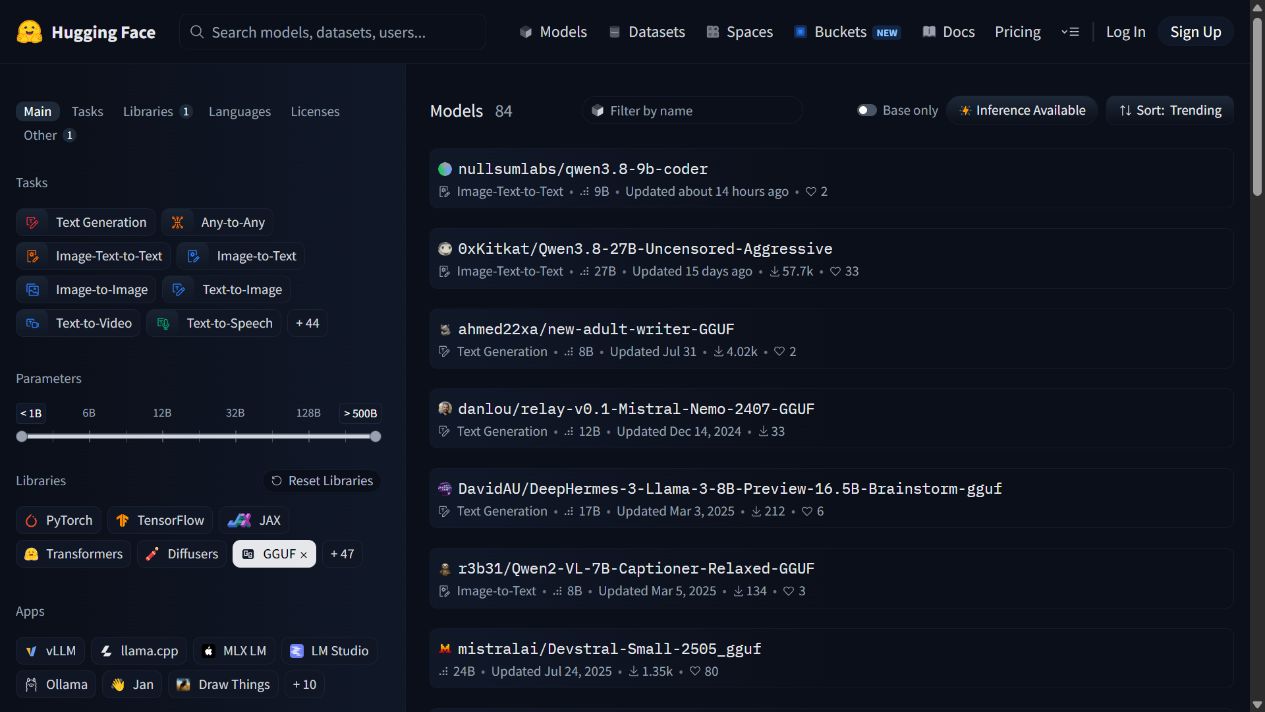Filter by JAX library
This screenshot has height=712, width=1265.
254,520
